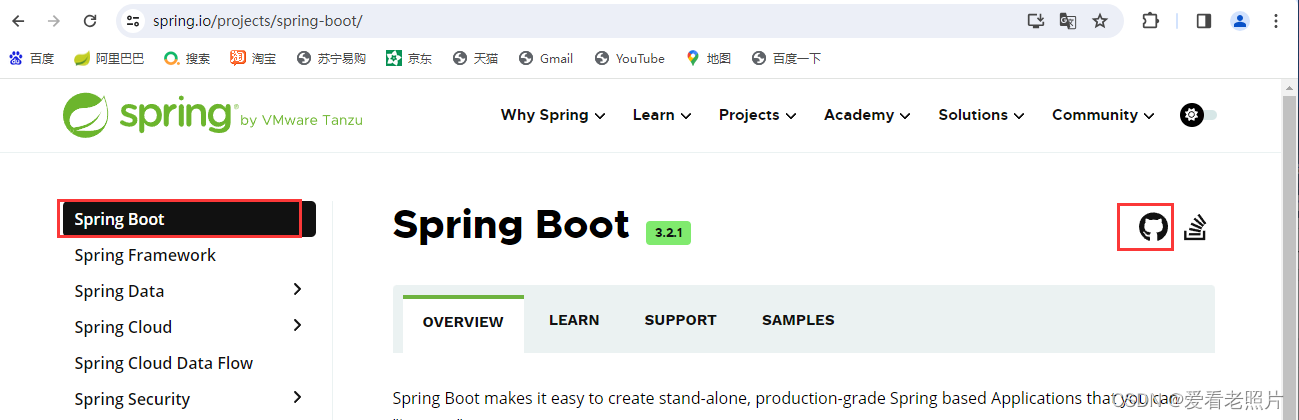The width and height of the screenshot is (1299, 420).
Task: Open 淘宝 bookmark
Action: click(253, 59)
